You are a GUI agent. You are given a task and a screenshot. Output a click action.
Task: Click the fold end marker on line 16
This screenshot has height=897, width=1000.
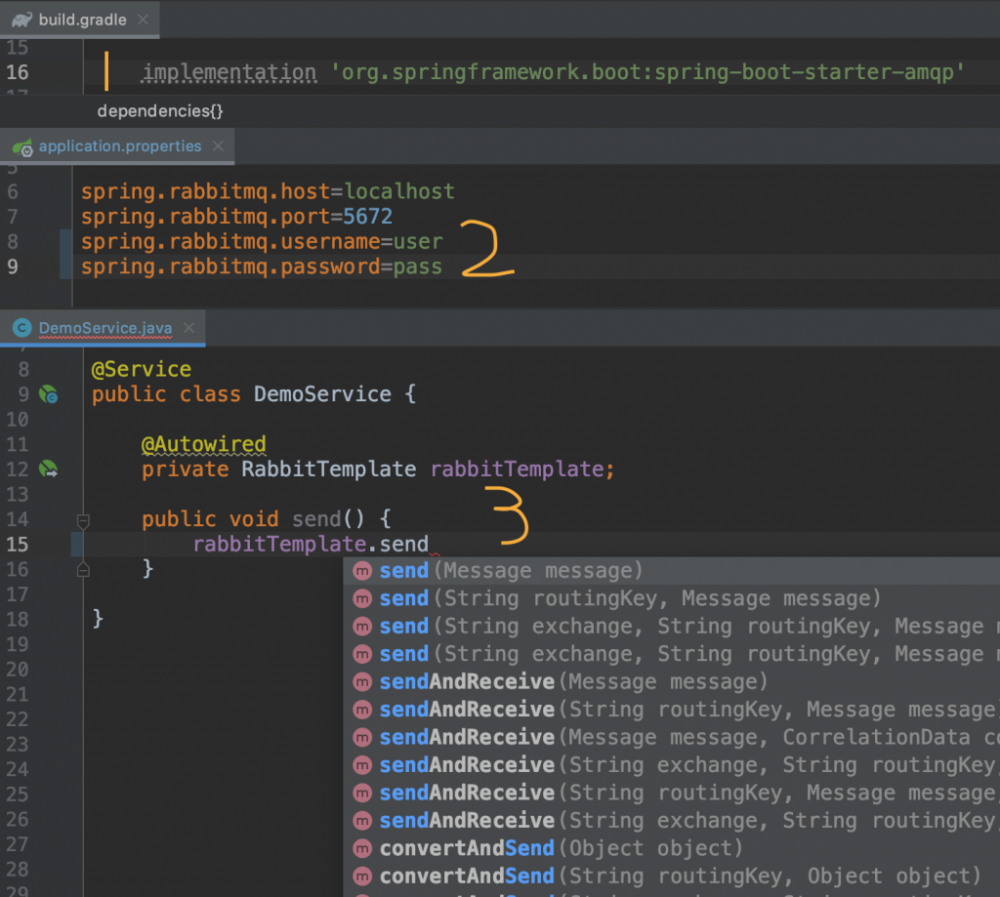click(x=83, y=569)
